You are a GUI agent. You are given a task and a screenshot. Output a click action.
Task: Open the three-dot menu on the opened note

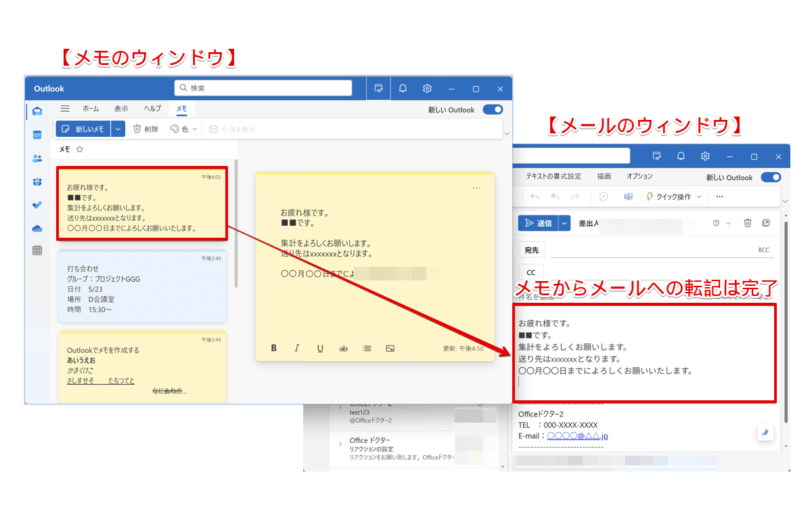click(x=476, y=188)
